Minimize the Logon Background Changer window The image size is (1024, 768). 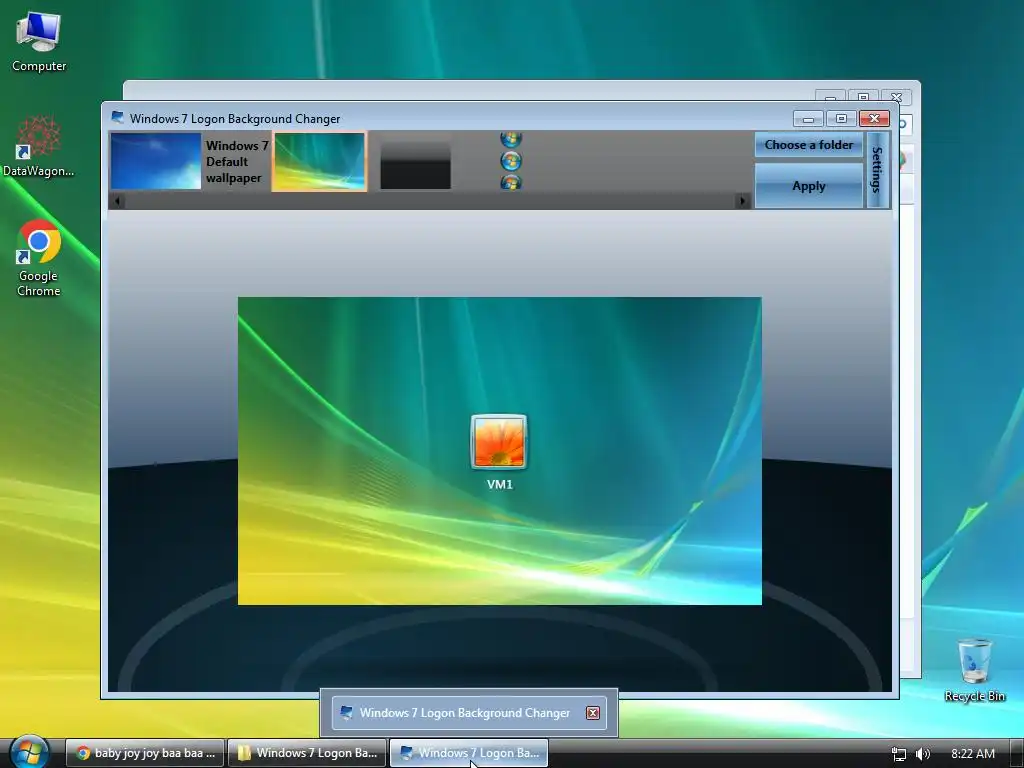tap(808, 119)
